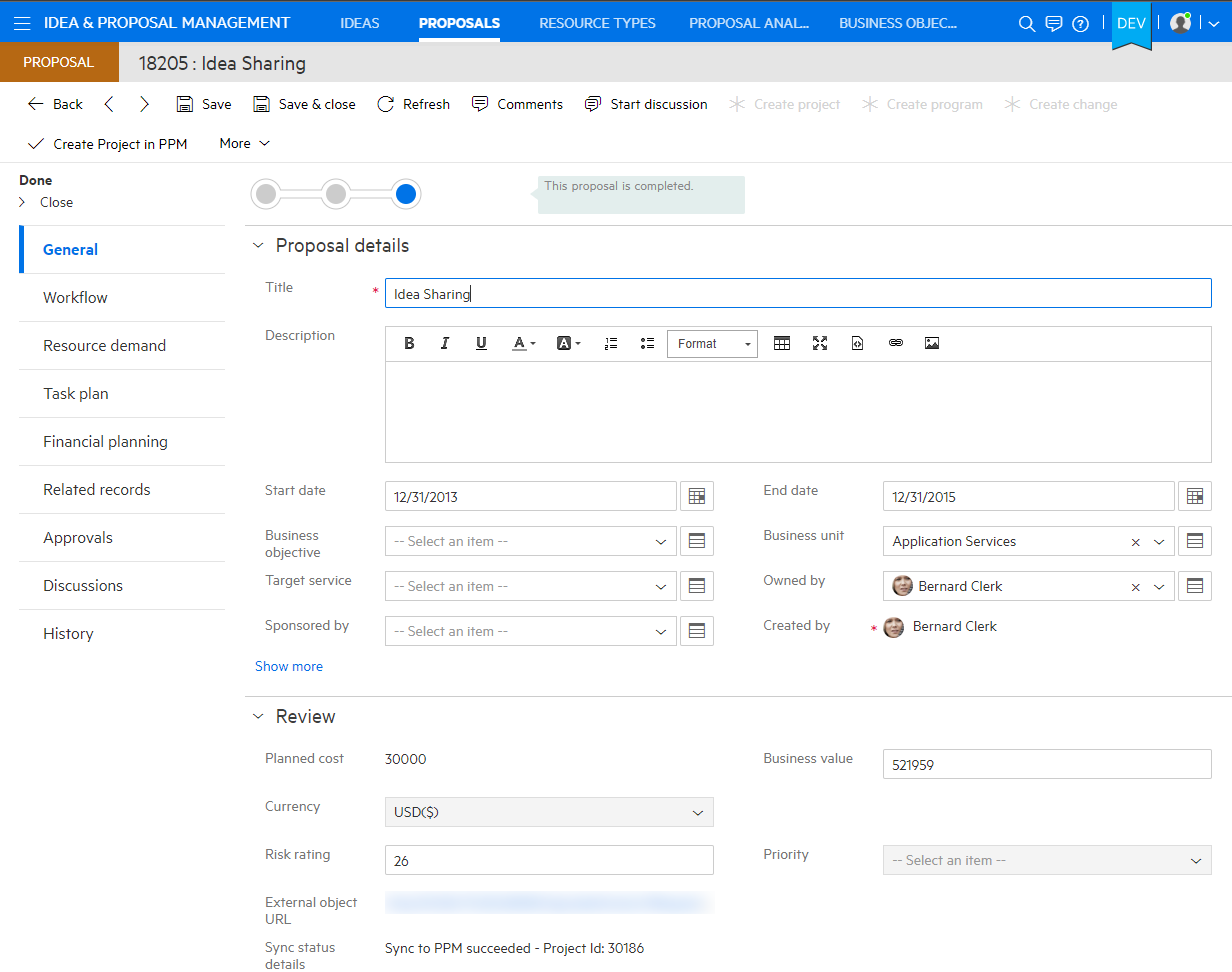Remove Application Services from Business unit

point(1136,541)
